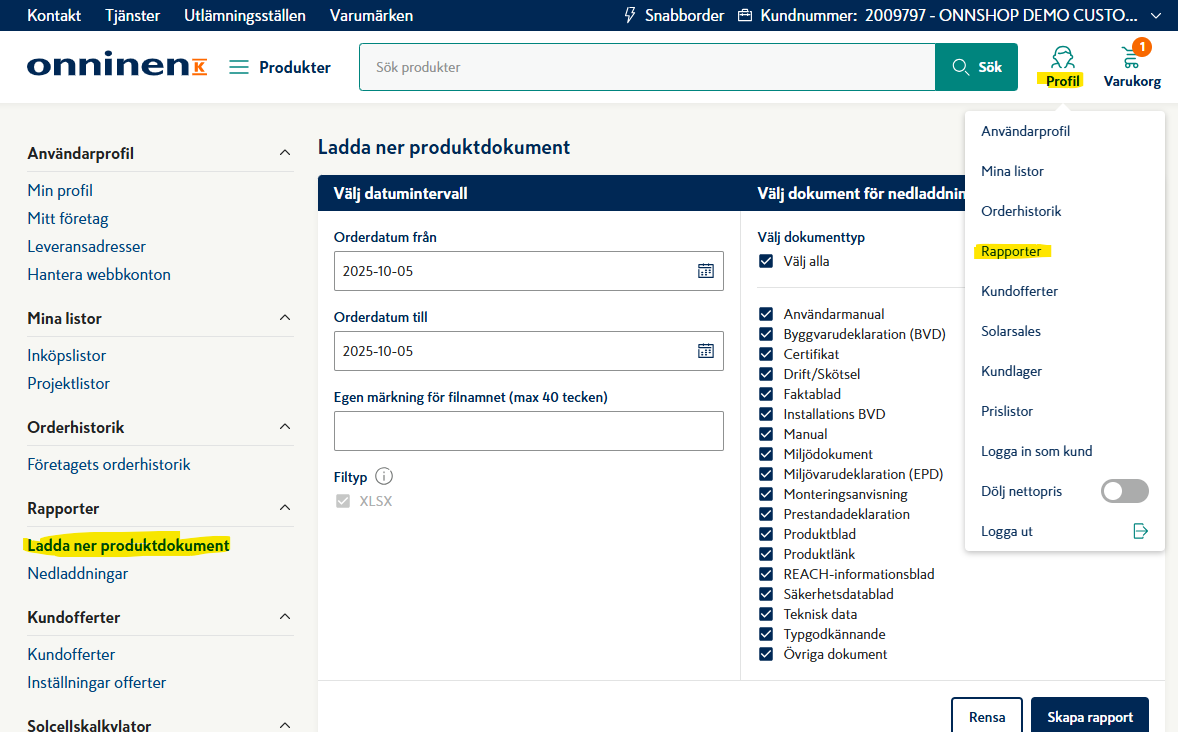Uncheck the REACH-informationsblad checkbox
Screen dimensions: 1178x732
pos(766,574)
